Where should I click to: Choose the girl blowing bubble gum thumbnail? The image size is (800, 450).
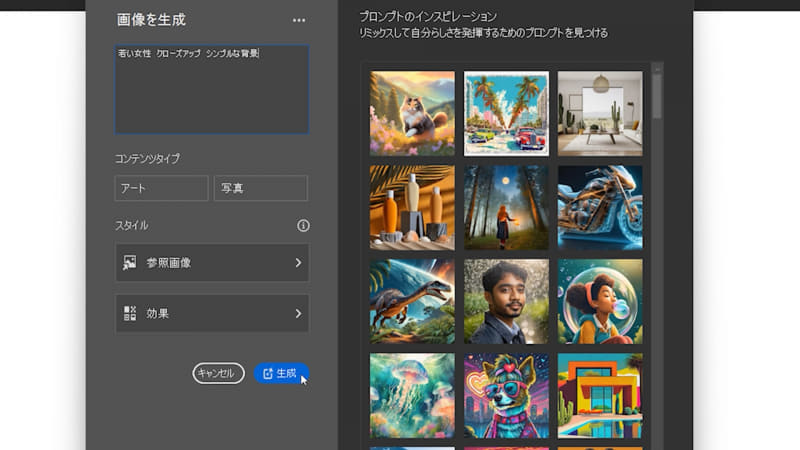pos(600,301)
